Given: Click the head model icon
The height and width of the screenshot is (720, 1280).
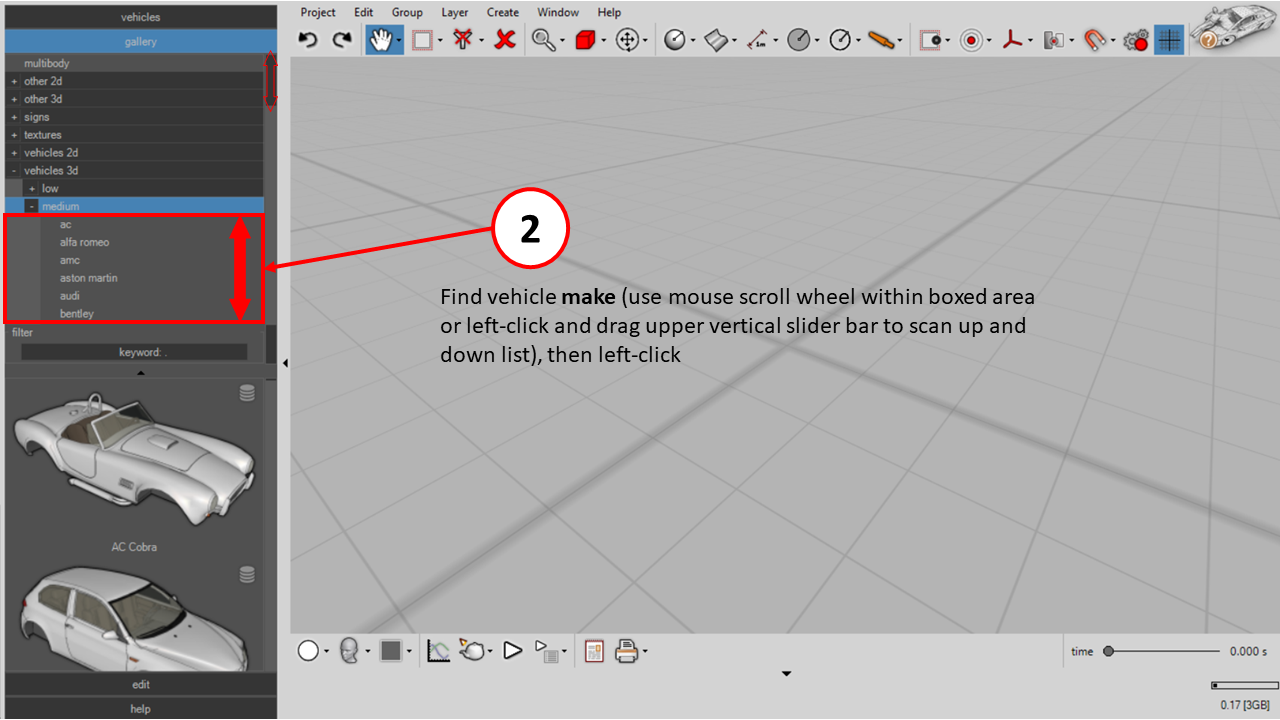Looking at the screenshot, I should [x=349, y=651].
